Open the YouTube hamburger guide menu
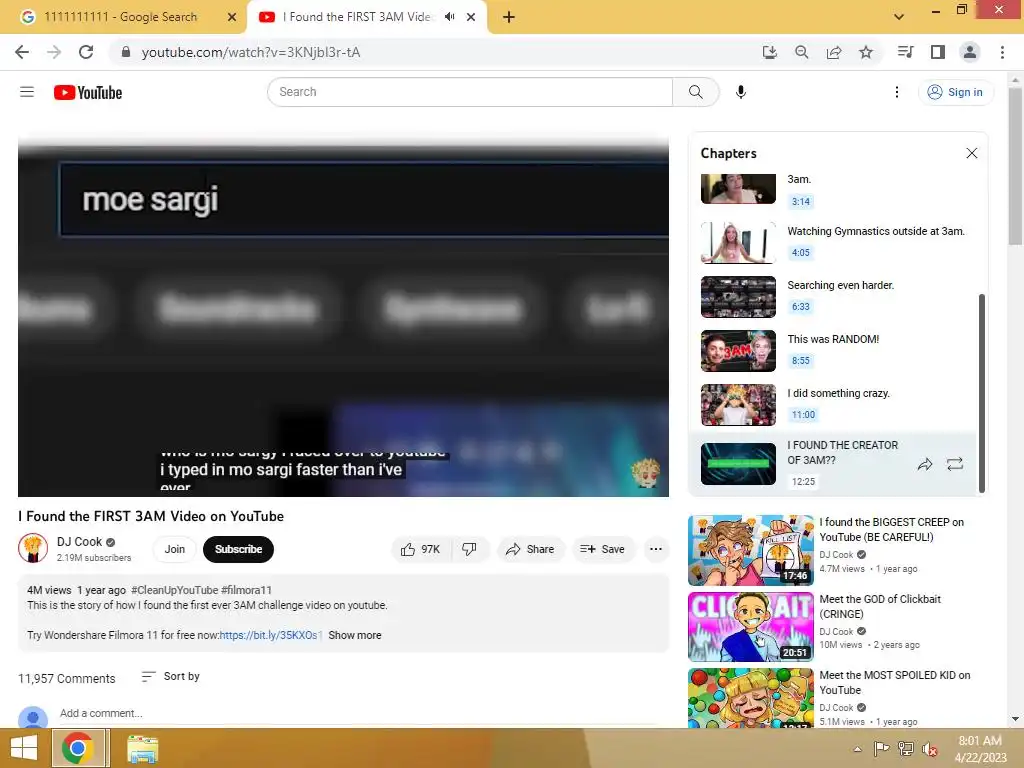 coord(27,92)
